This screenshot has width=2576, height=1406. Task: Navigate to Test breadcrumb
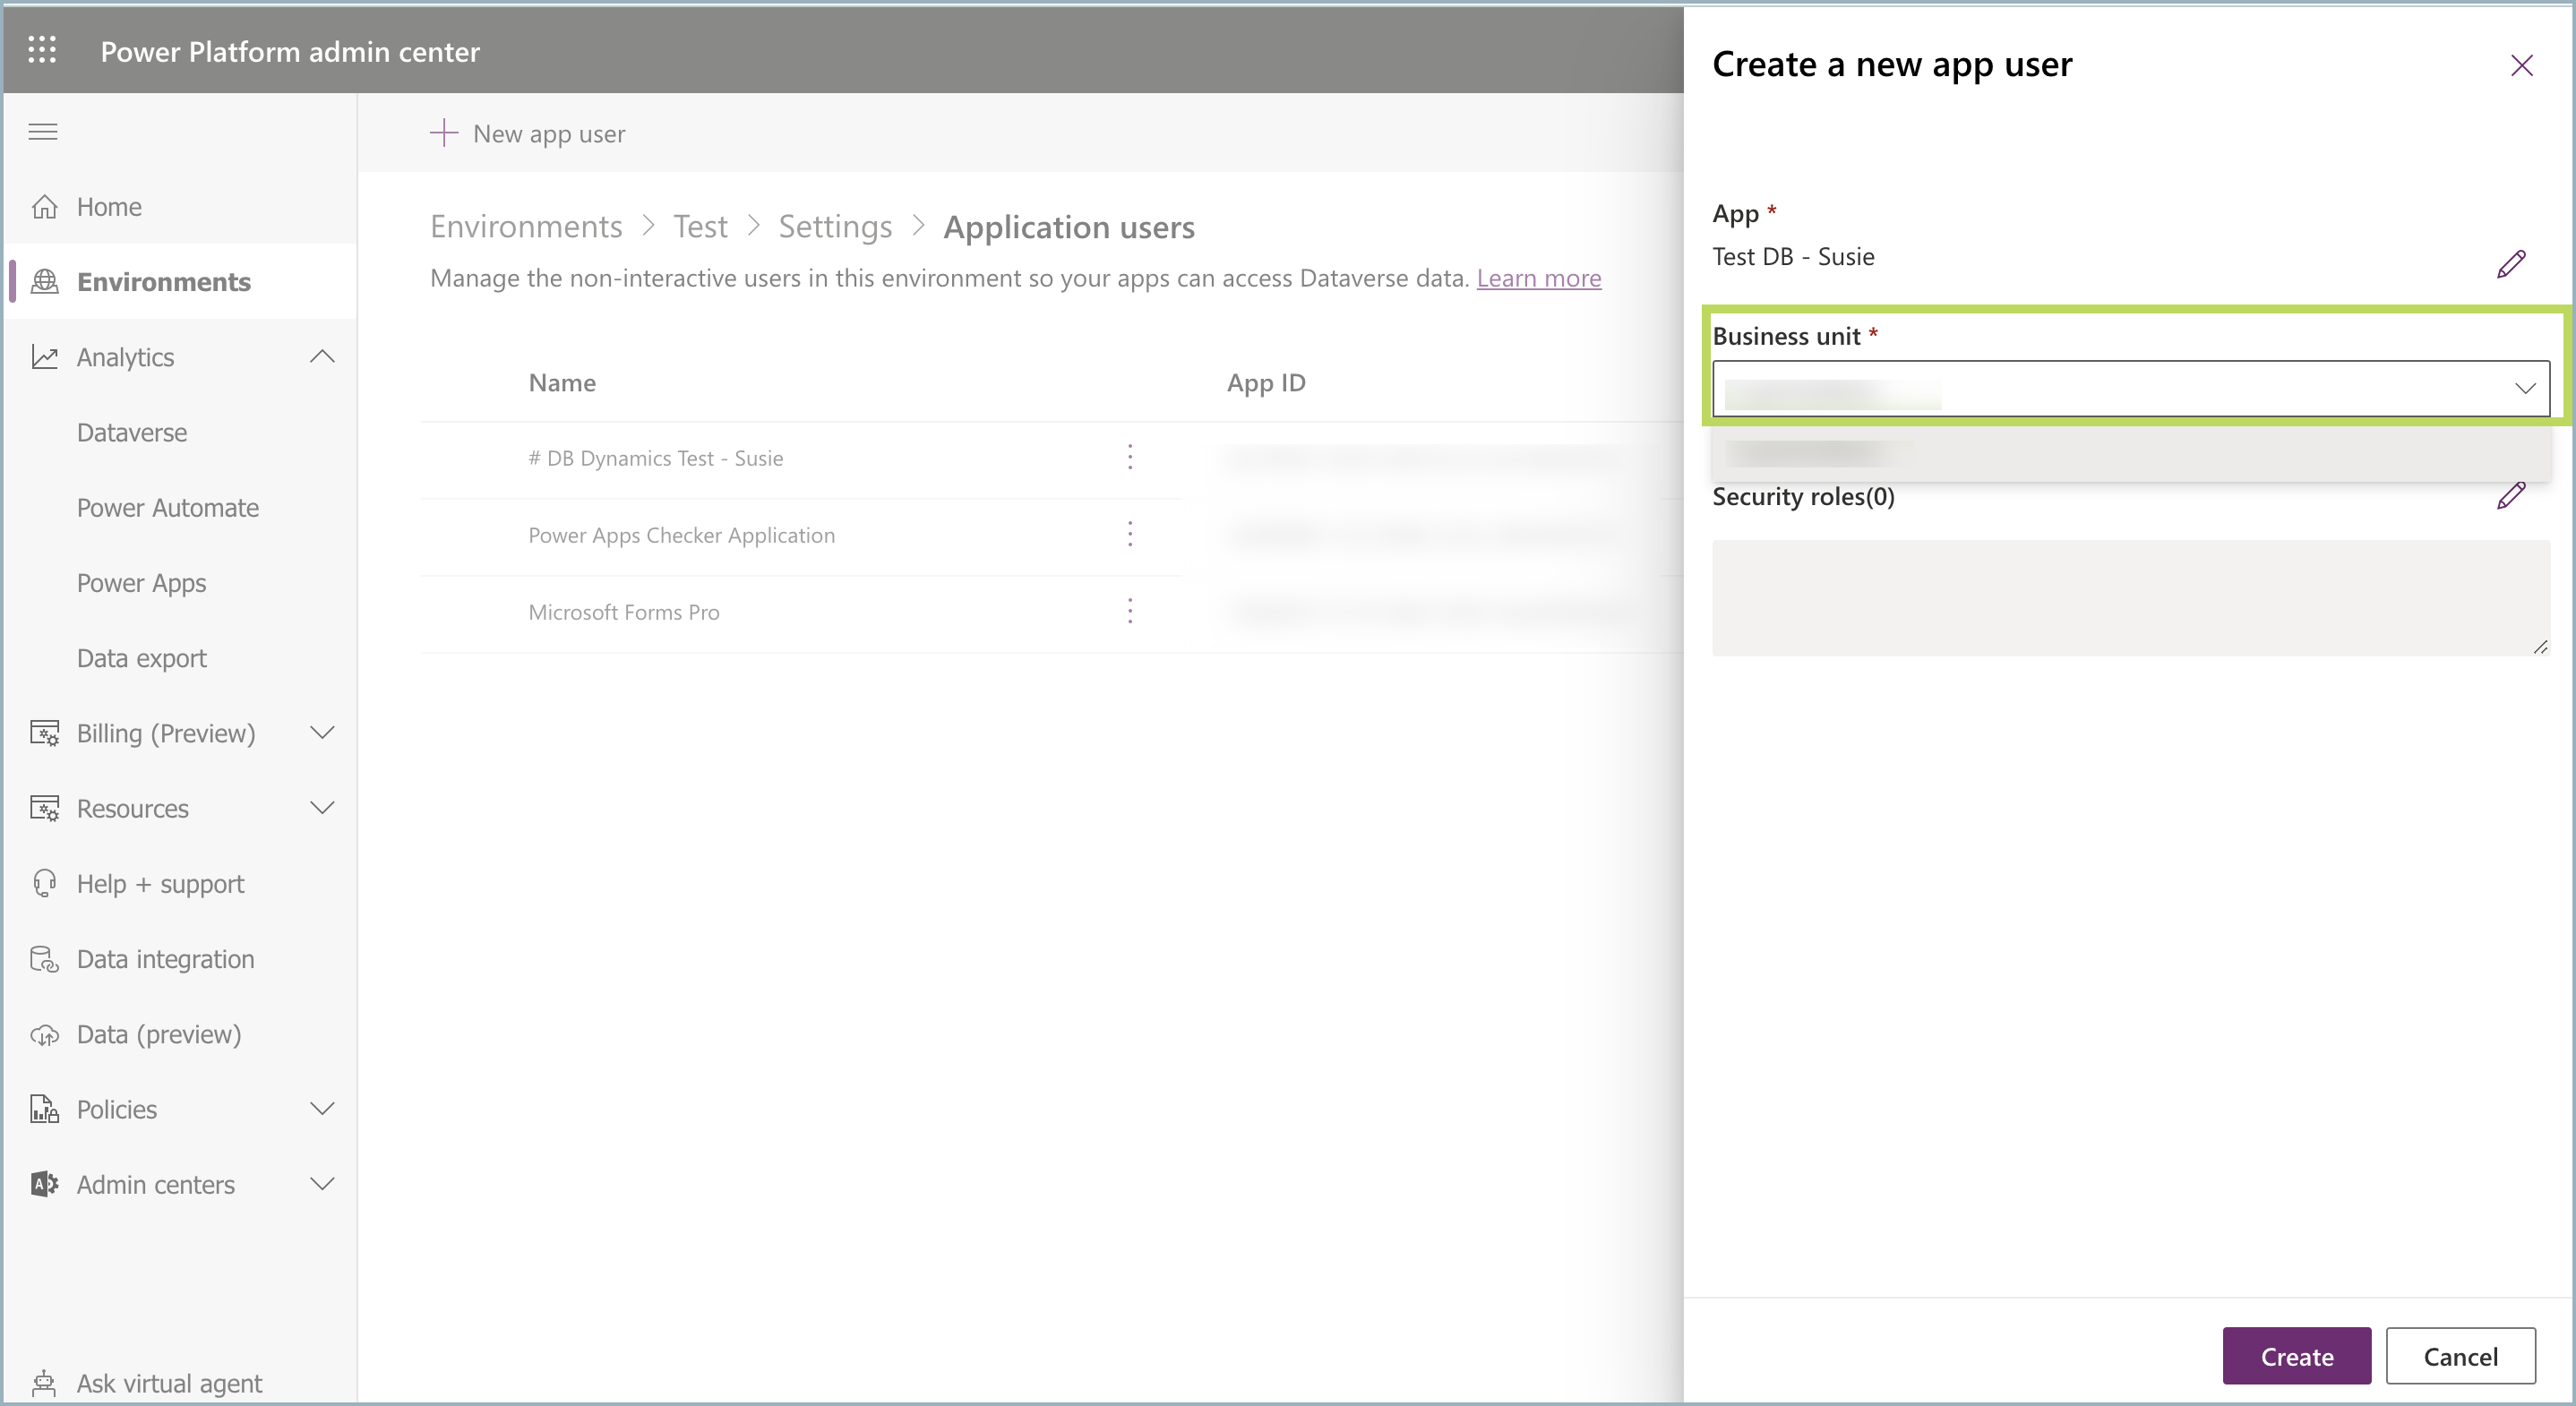click(700, 227)
